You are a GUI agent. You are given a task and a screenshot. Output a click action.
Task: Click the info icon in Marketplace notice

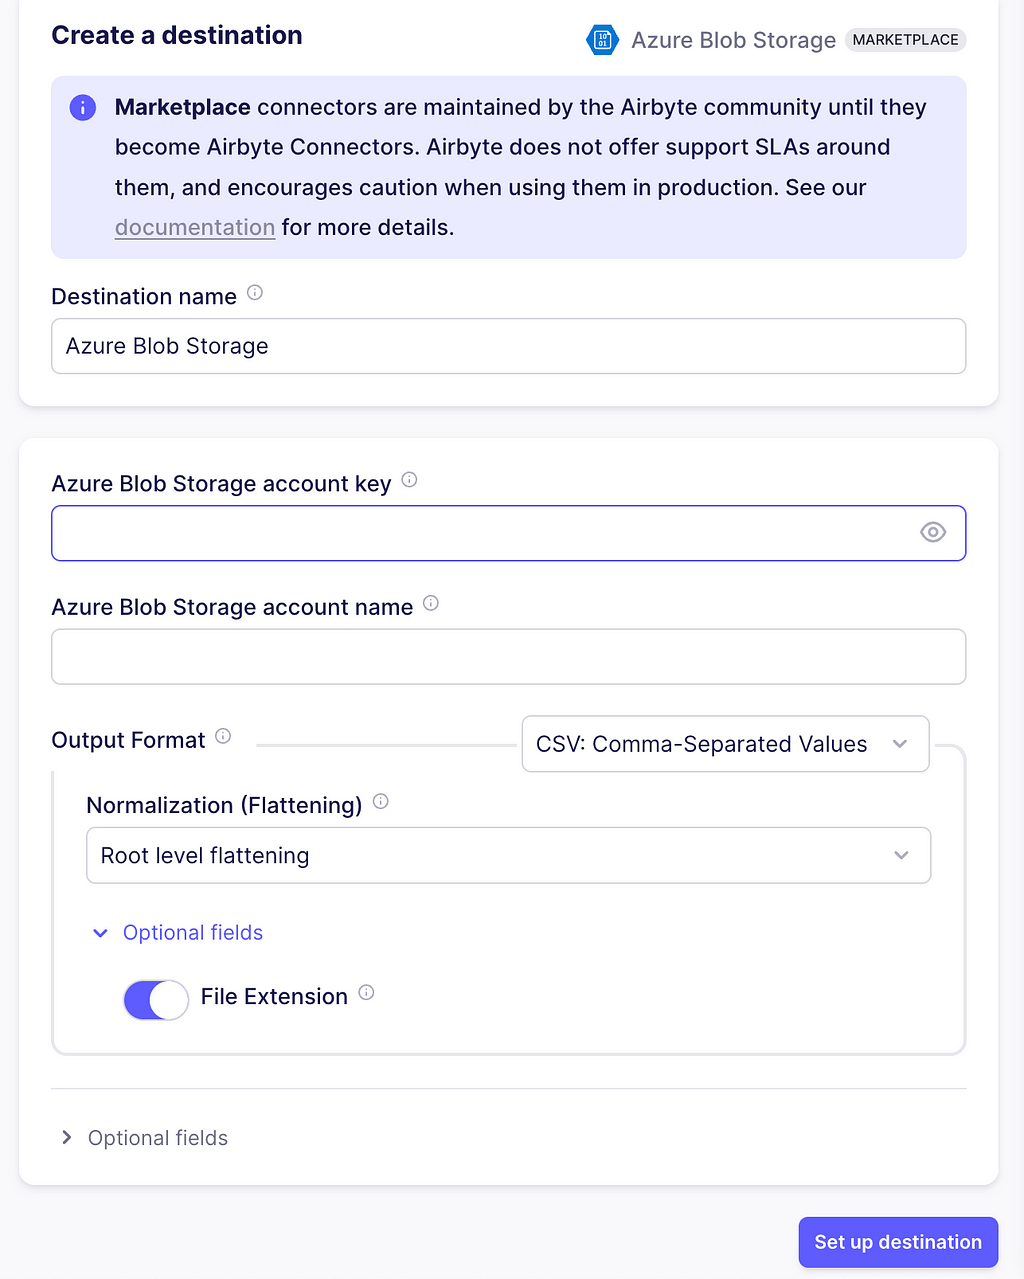(x=83, y=107)
